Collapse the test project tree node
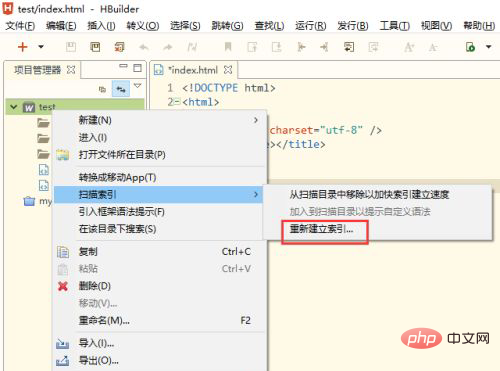This screenshot has width=500, height=371. pyautogui.click(x=14, y=107)
